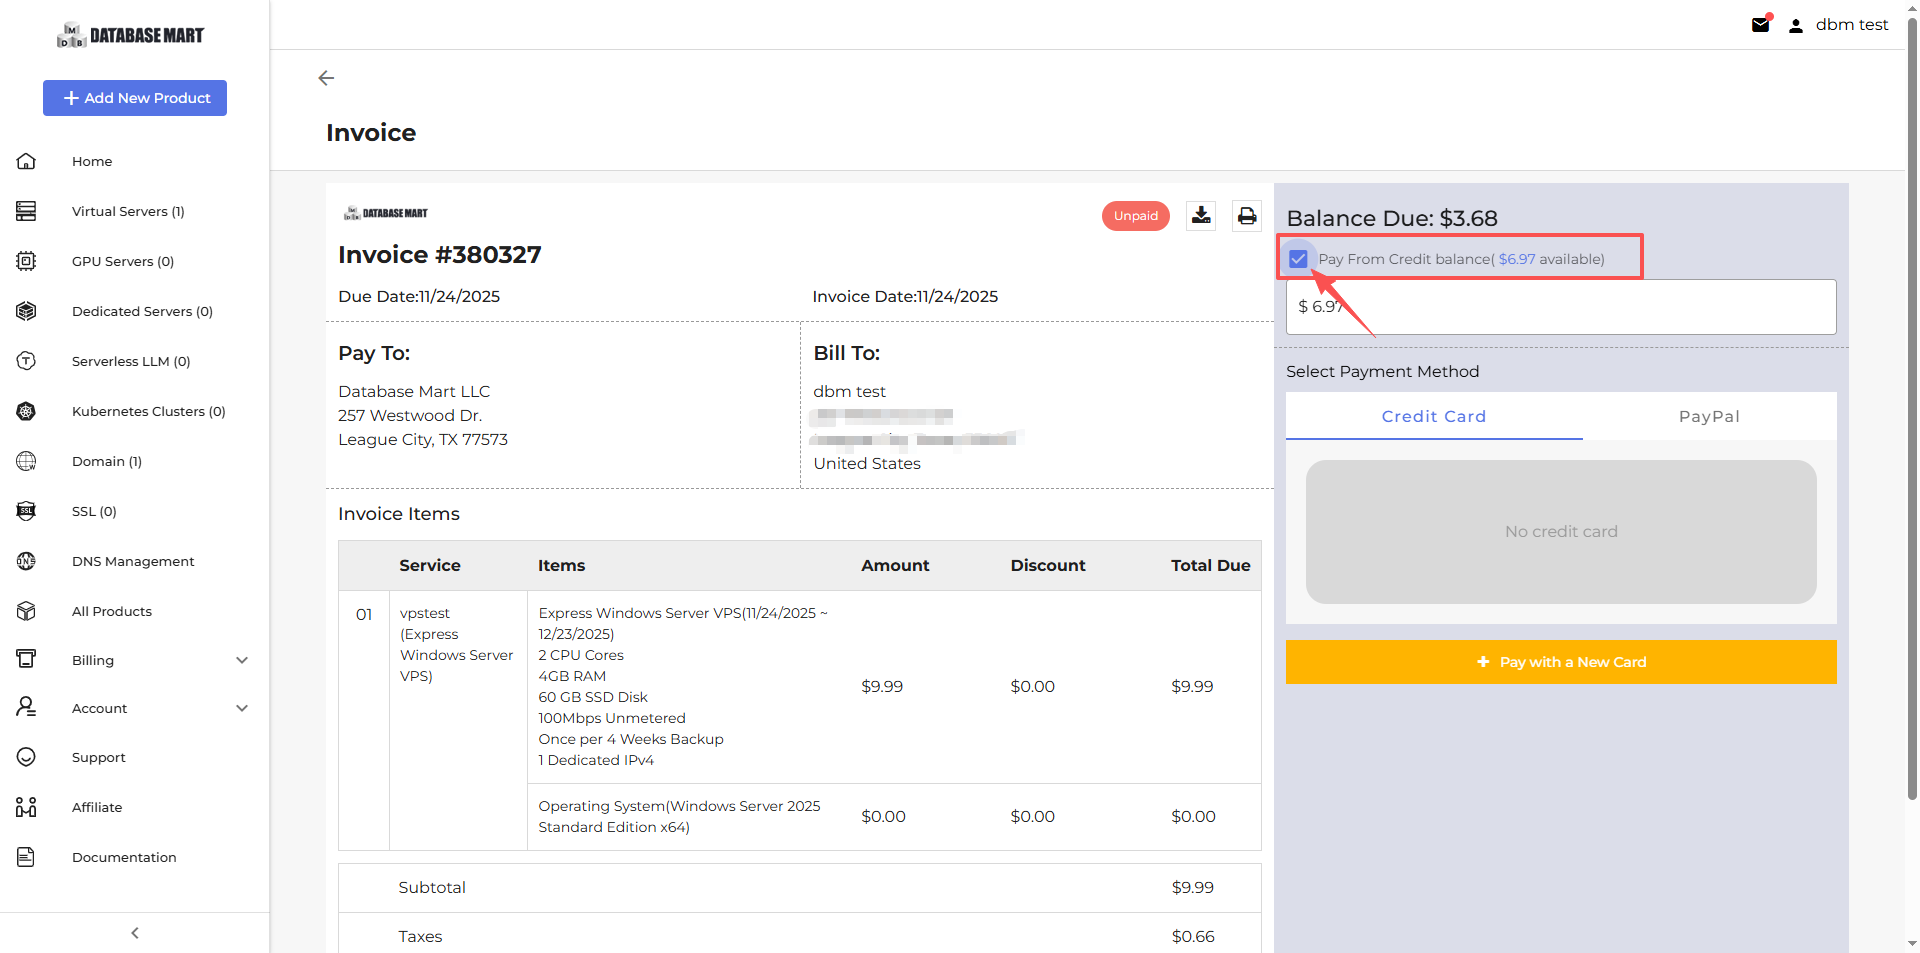This screenshot has height=953, width=1920.
Task: Click the Domain globe icon
Action: coord(26,461)
